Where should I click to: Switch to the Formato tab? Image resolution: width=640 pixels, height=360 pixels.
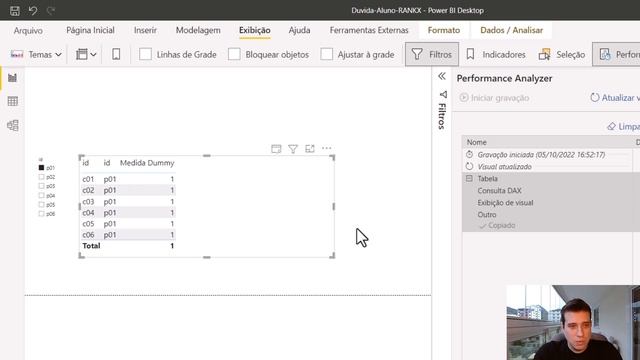point(444,30)
